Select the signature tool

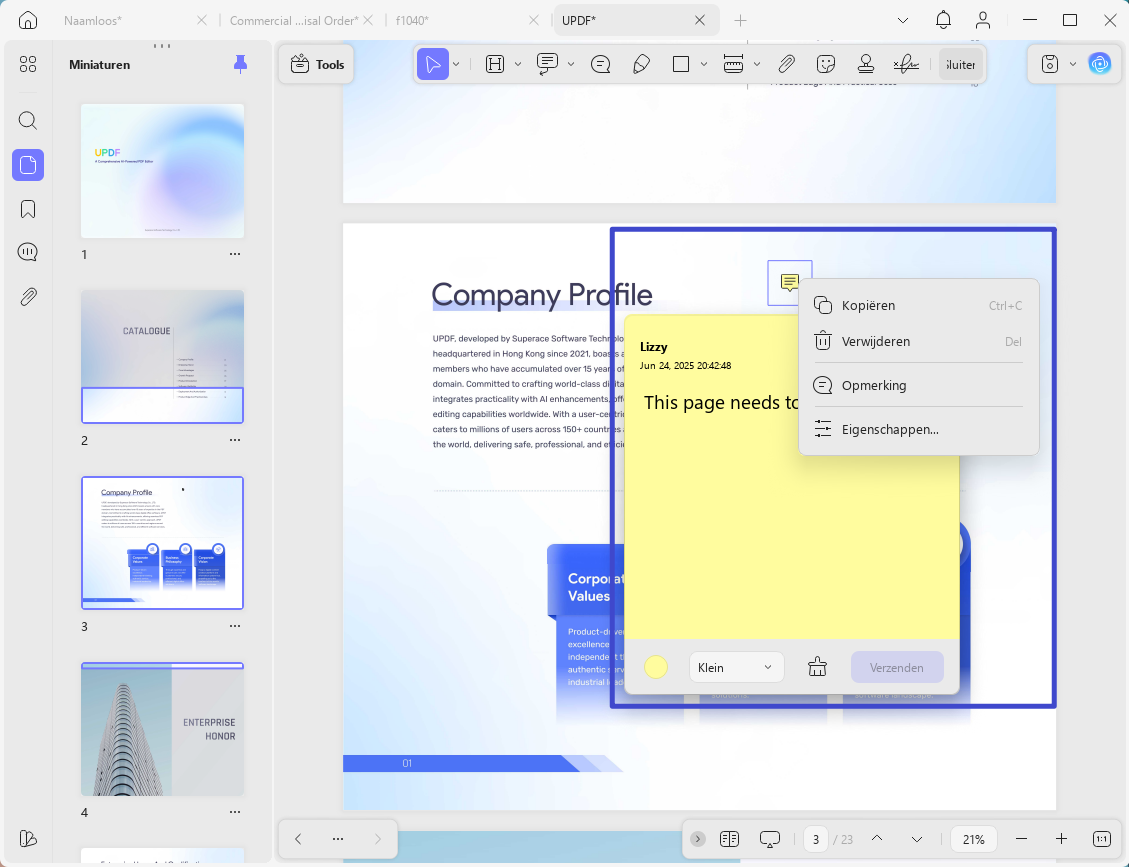click(906, 64)
